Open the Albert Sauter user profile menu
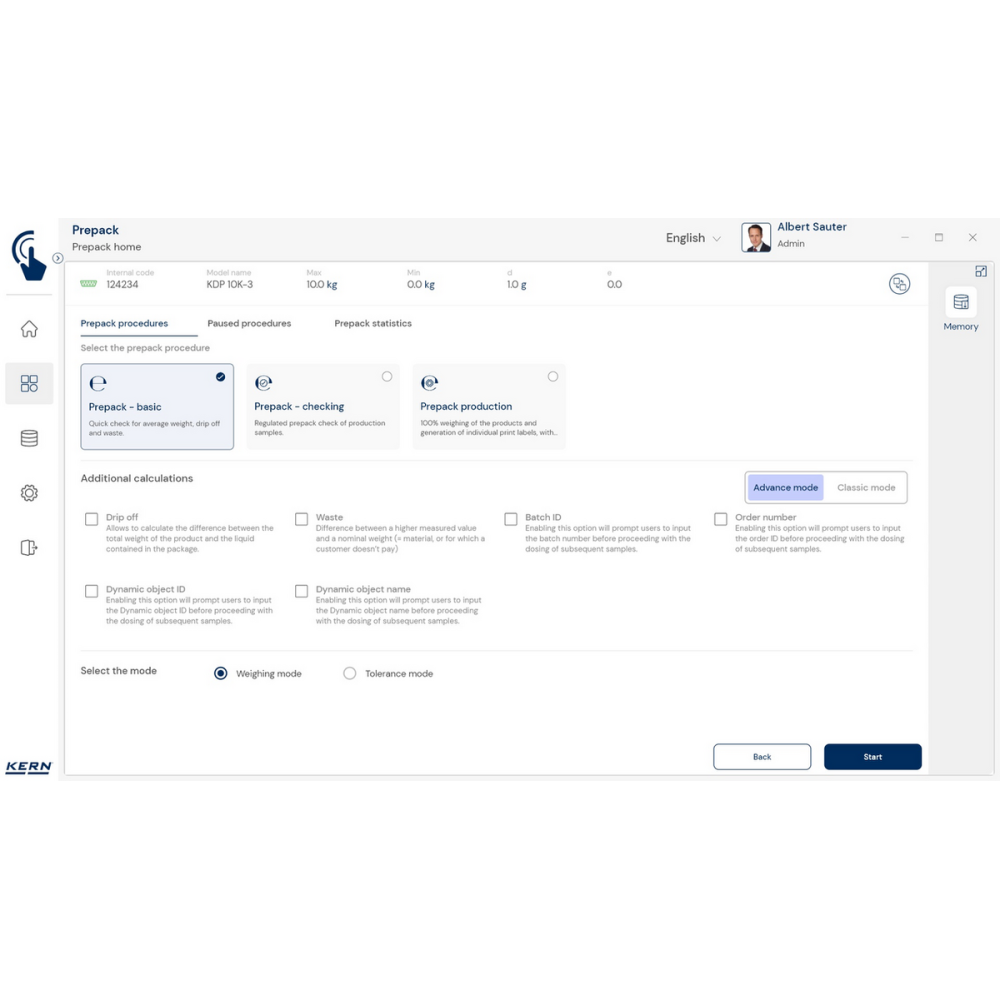 [795, 236]
